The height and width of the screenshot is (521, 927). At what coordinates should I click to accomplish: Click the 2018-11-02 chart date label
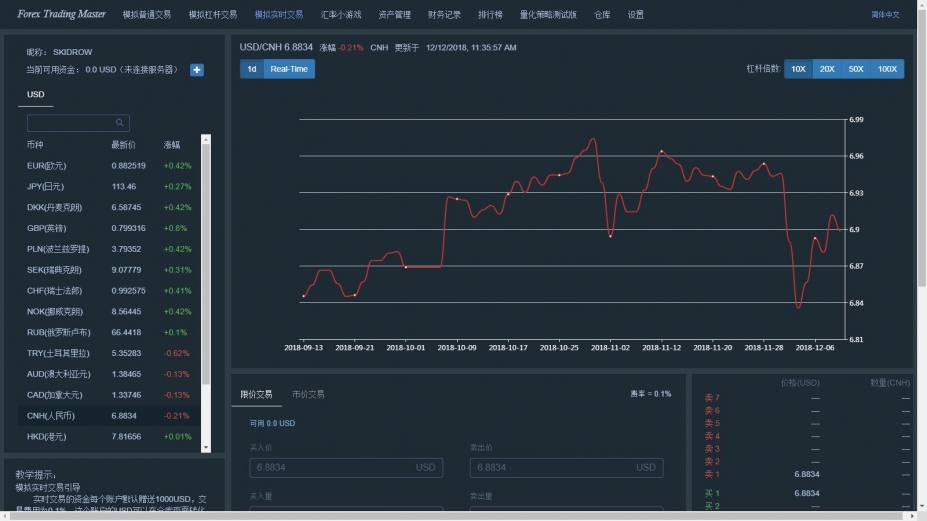[x=610, y=348]
